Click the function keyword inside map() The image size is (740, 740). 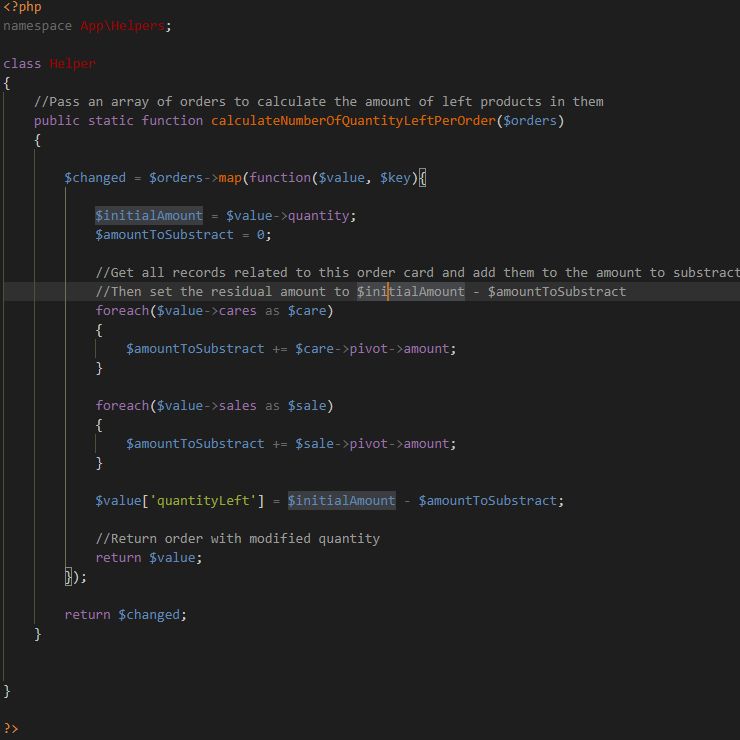coord(280,178)
